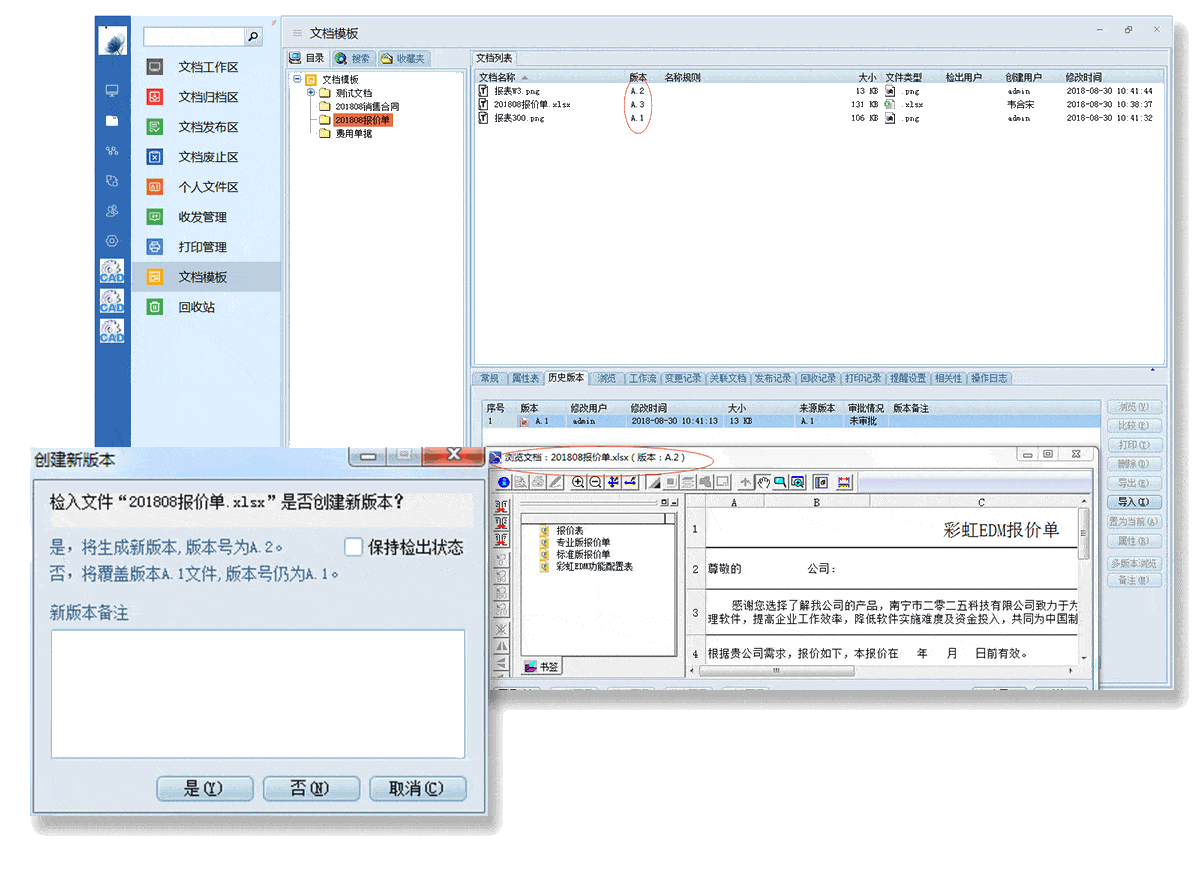Screen dimensions: 1200x893
Task: Zoom out with the viewer minus magnifier
Action: (x=595, y=482)
